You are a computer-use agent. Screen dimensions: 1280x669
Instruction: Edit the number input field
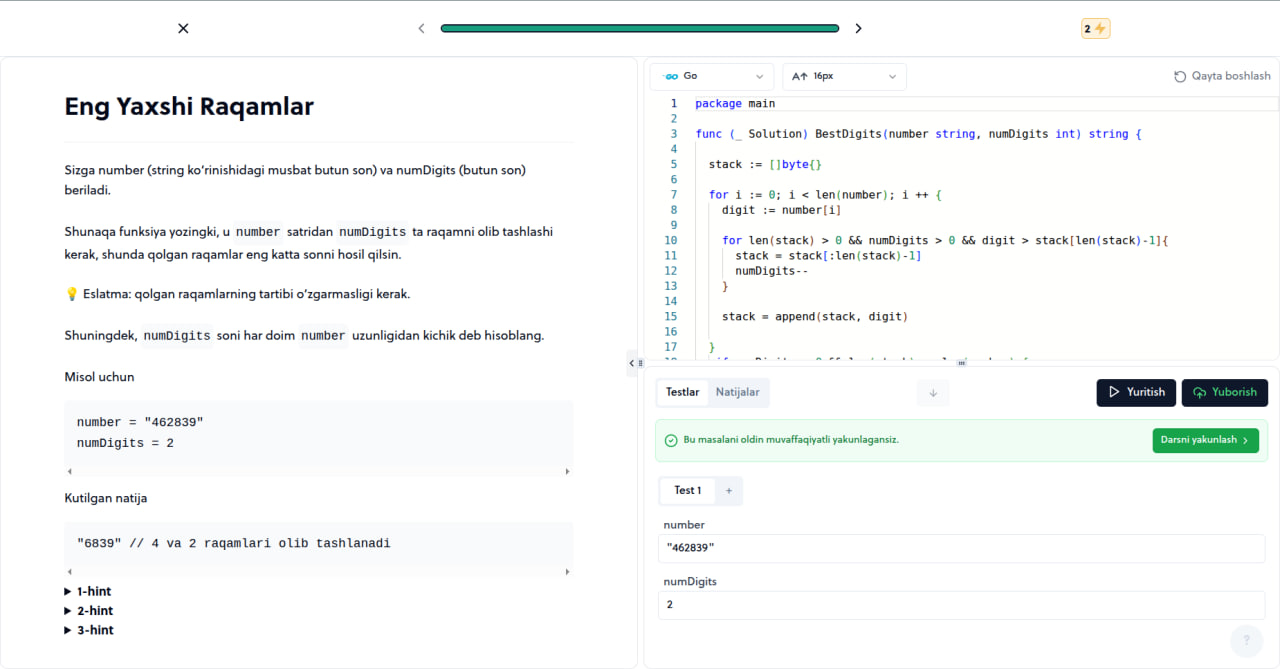(961, 548)
